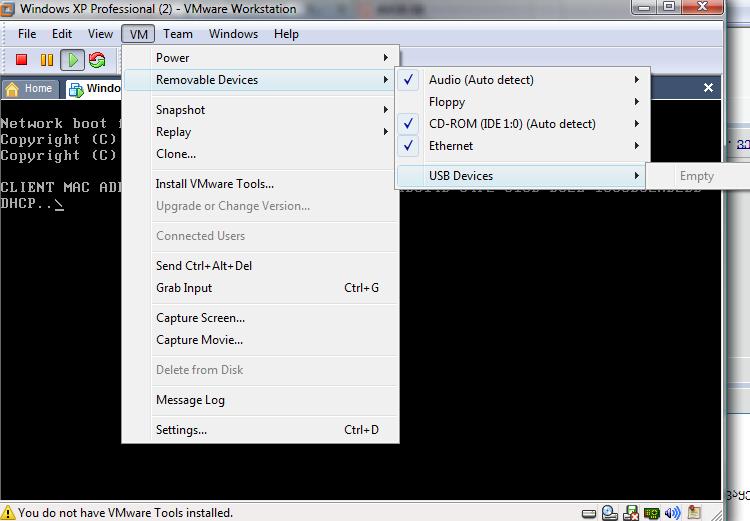Click the VMware Workstation title bar icon
Viewport: 750px width, 521px height.
point(7,9)
